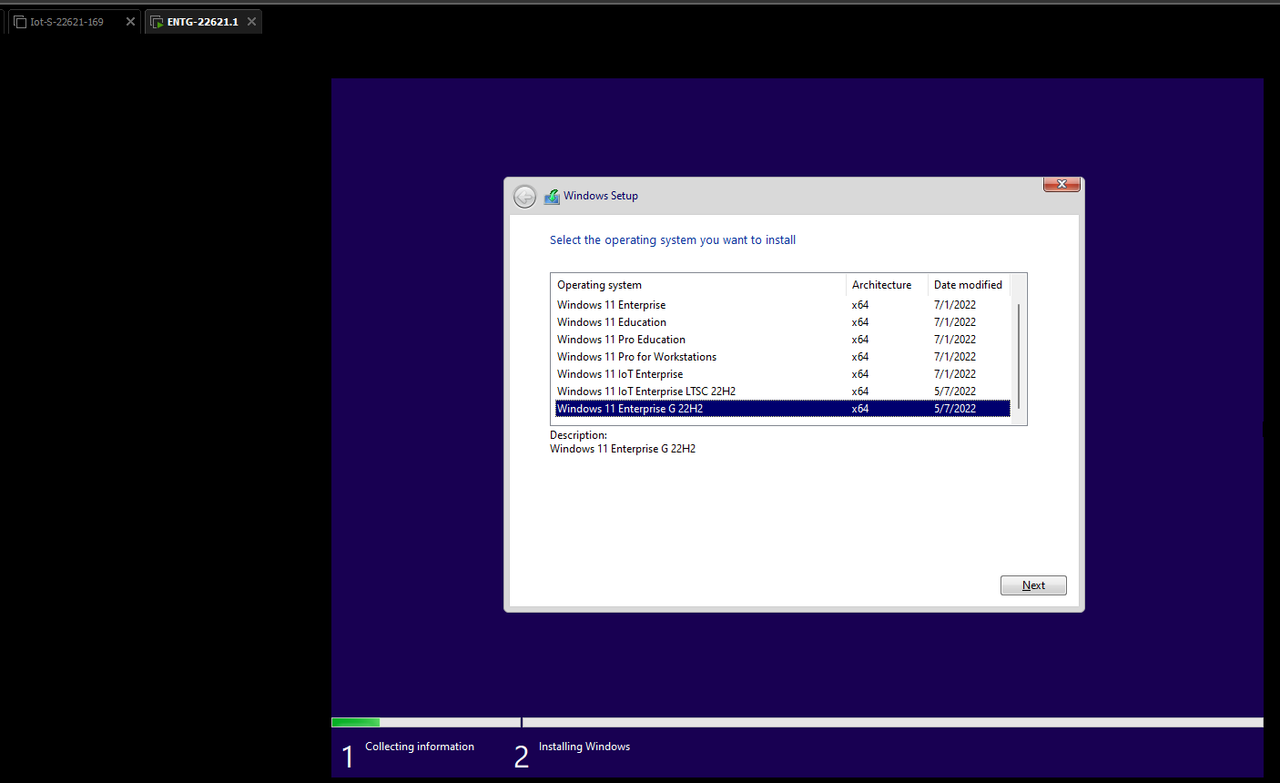This screenshot has height=783, width=1280.
Task: Select Windows 11 IoT Enterprise row
Action: pos(782,374)
